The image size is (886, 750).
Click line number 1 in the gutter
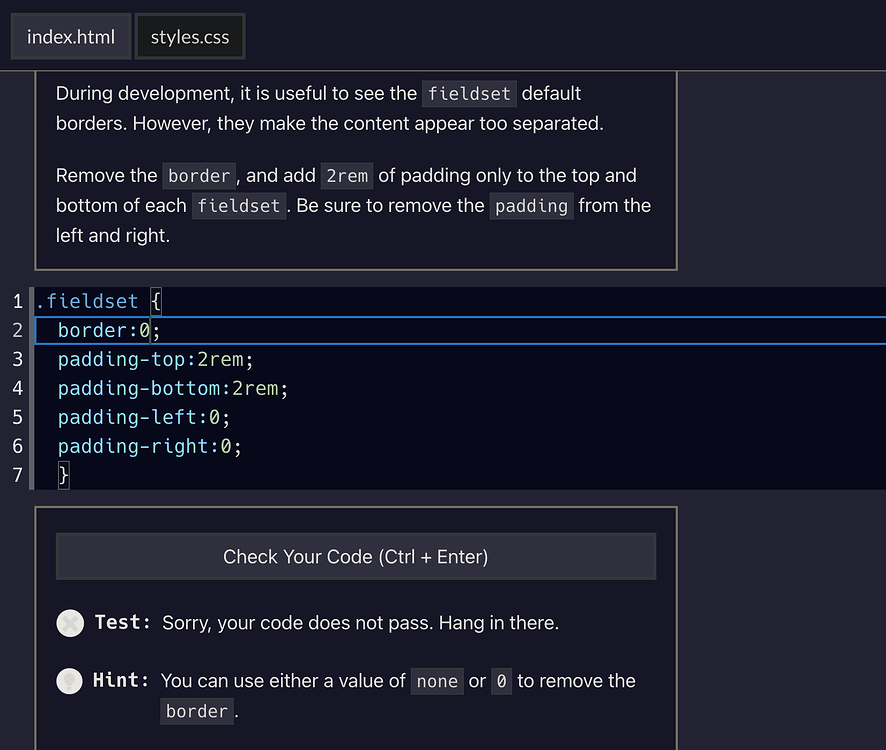pos(17,301)
